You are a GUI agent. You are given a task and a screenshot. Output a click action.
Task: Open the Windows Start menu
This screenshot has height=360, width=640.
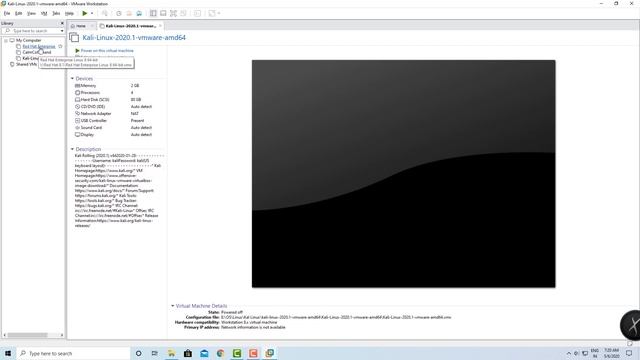(x=8, y=353)
